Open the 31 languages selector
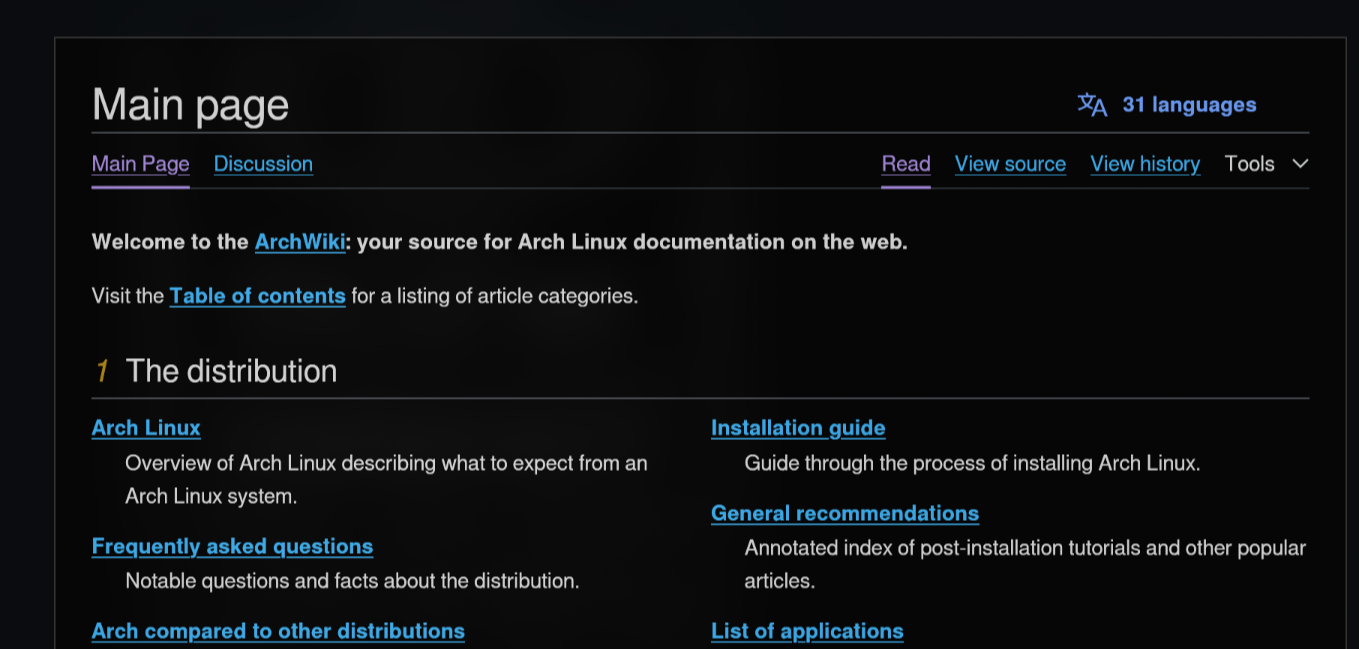The height and width of the screenshot is (649, 1359). click(x=1189, y=105)
